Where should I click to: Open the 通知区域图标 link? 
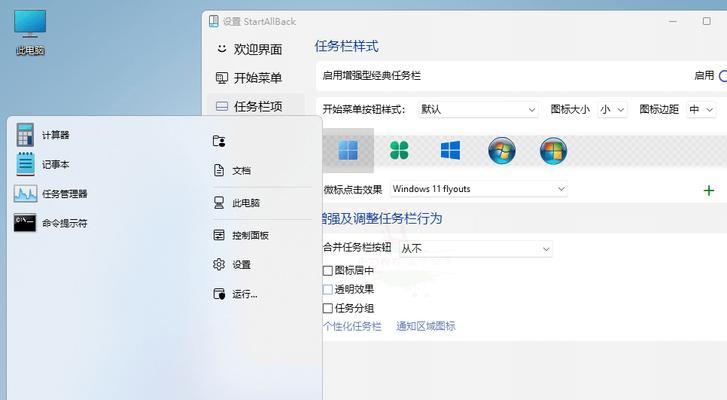426,326
